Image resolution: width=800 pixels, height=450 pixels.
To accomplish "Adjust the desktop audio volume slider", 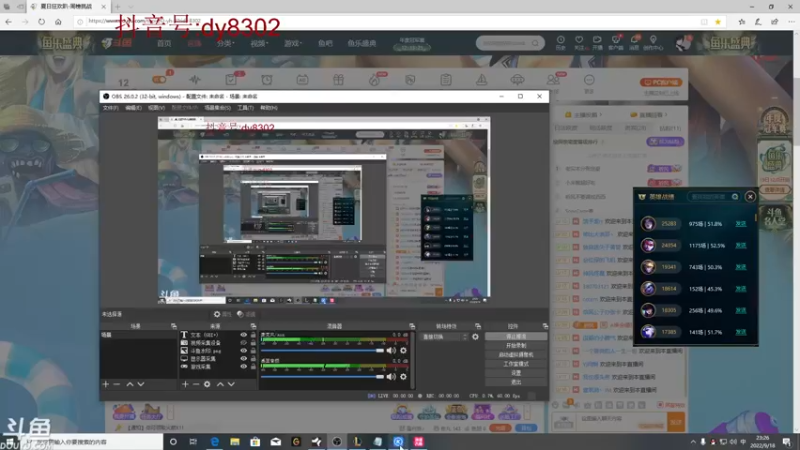I will click(x=322, y=377).
